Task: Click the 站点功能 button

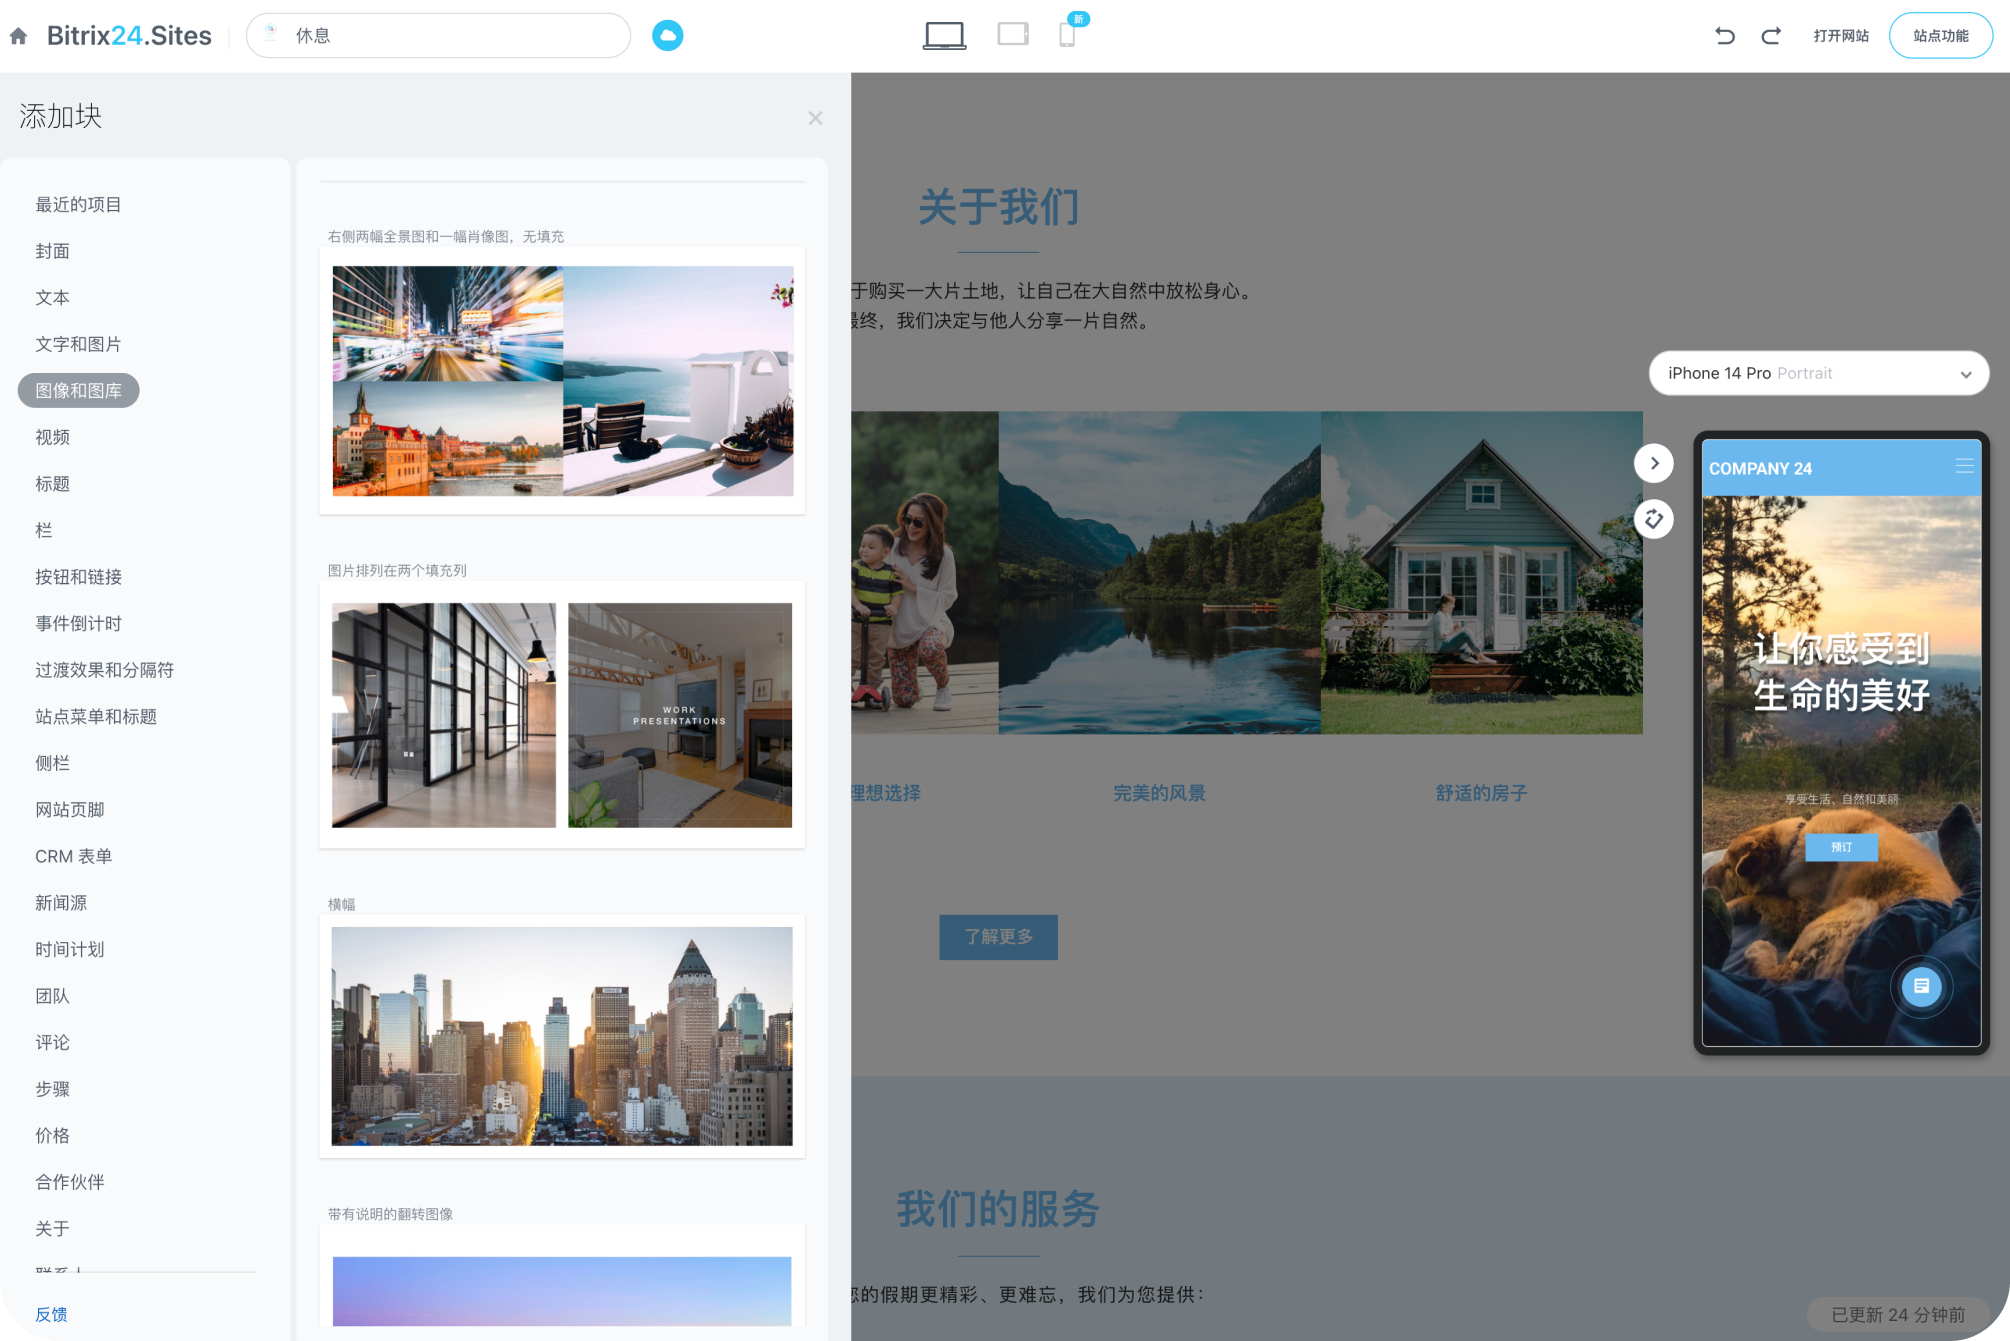Action: point(1940,36)
